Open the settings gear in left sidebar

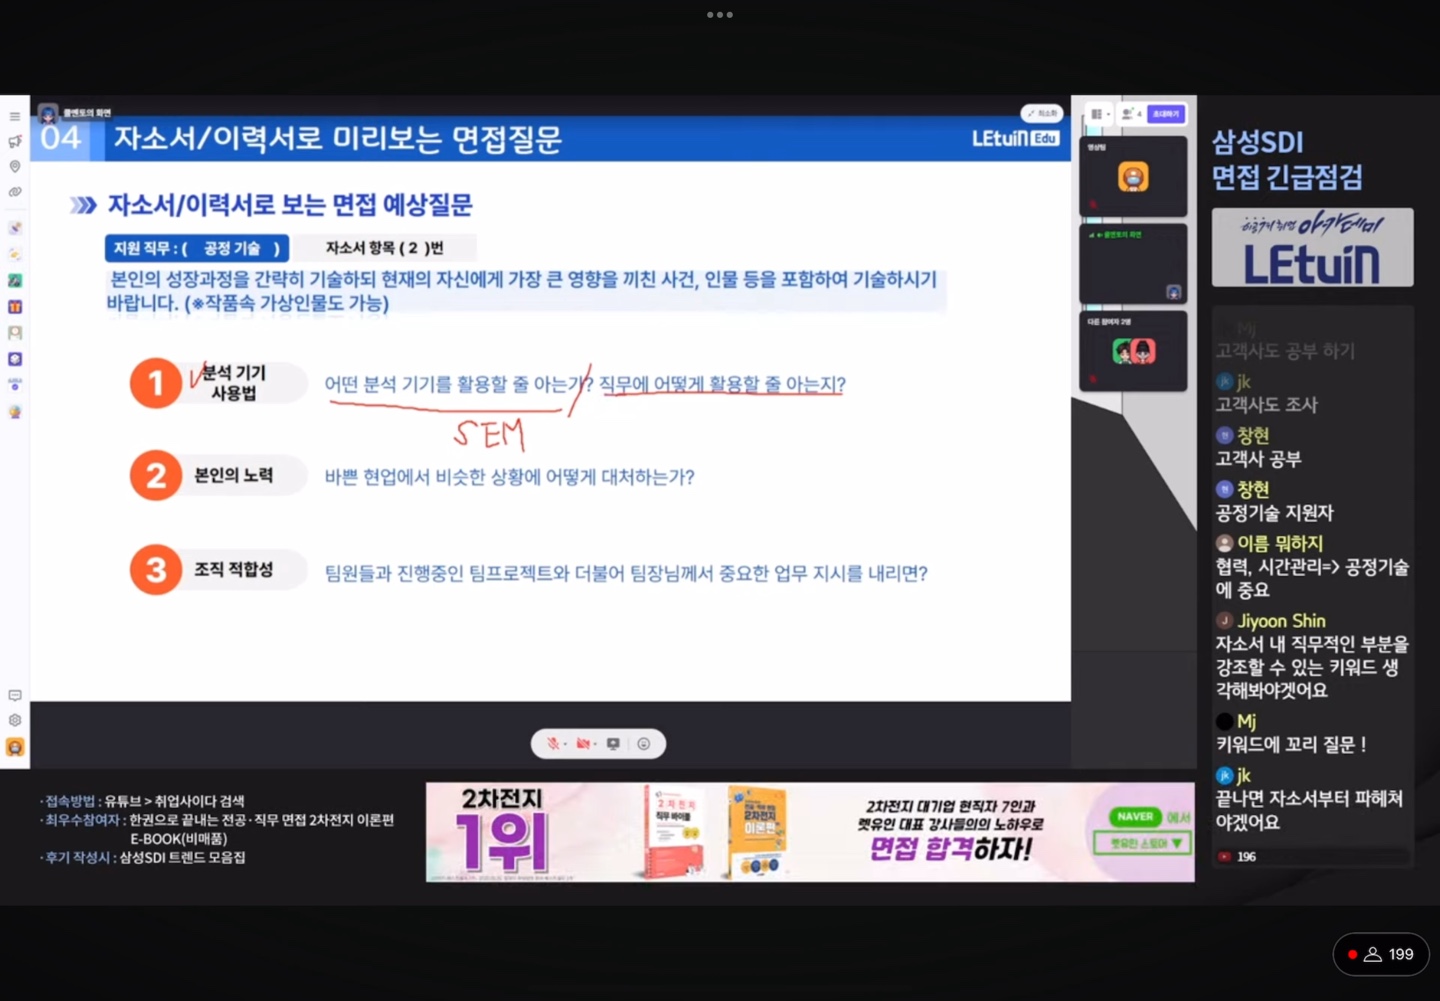[x=15, y=720]
